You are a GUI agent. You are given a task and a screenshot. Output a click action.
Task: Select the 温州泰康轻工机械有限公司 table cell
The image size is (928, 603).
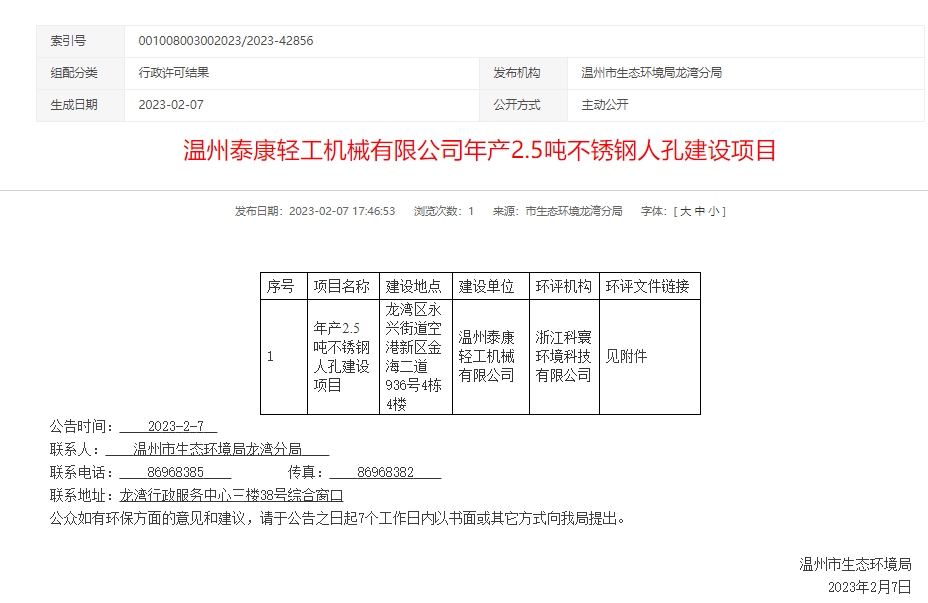pyautogui.click(x=487, y=357)
